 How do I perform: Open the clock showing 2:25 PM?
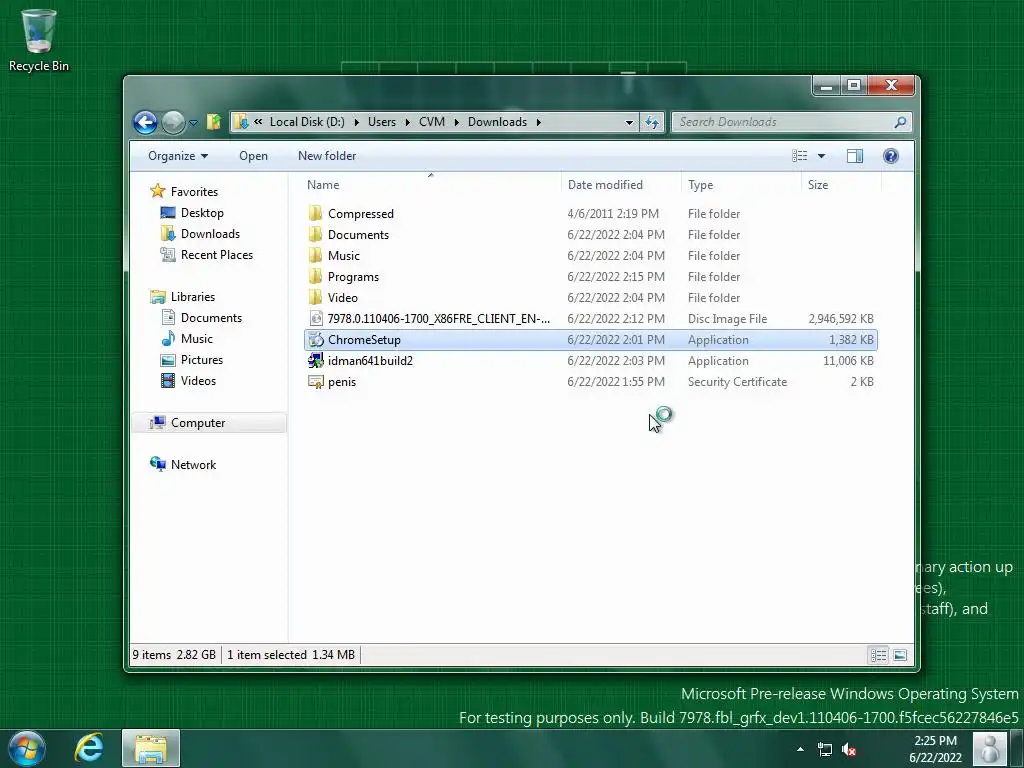tap(935, 749)
